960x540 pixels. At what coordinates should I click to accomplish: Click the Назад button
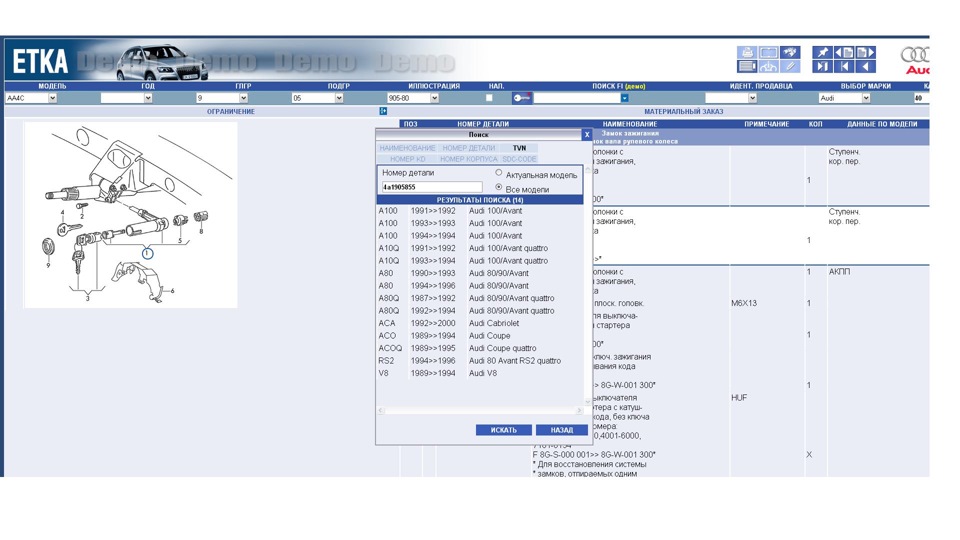561,430
